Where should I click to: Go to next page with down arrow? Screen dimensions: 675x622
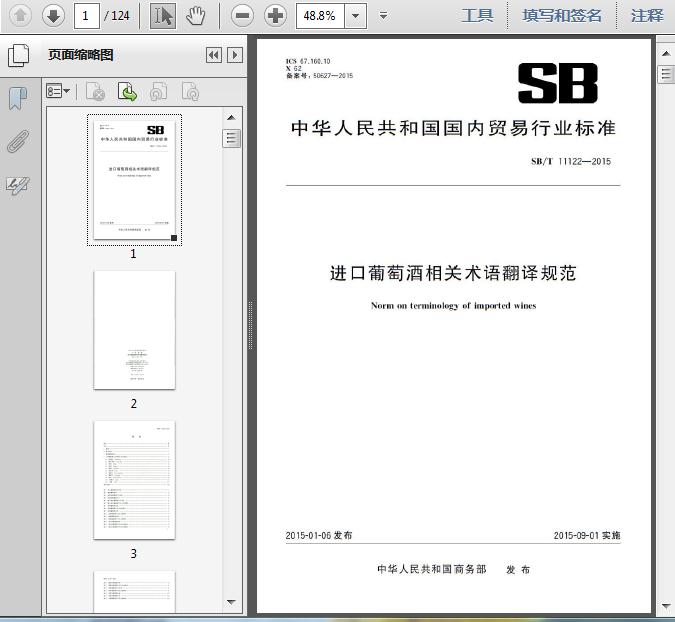[x=53, y=15]
